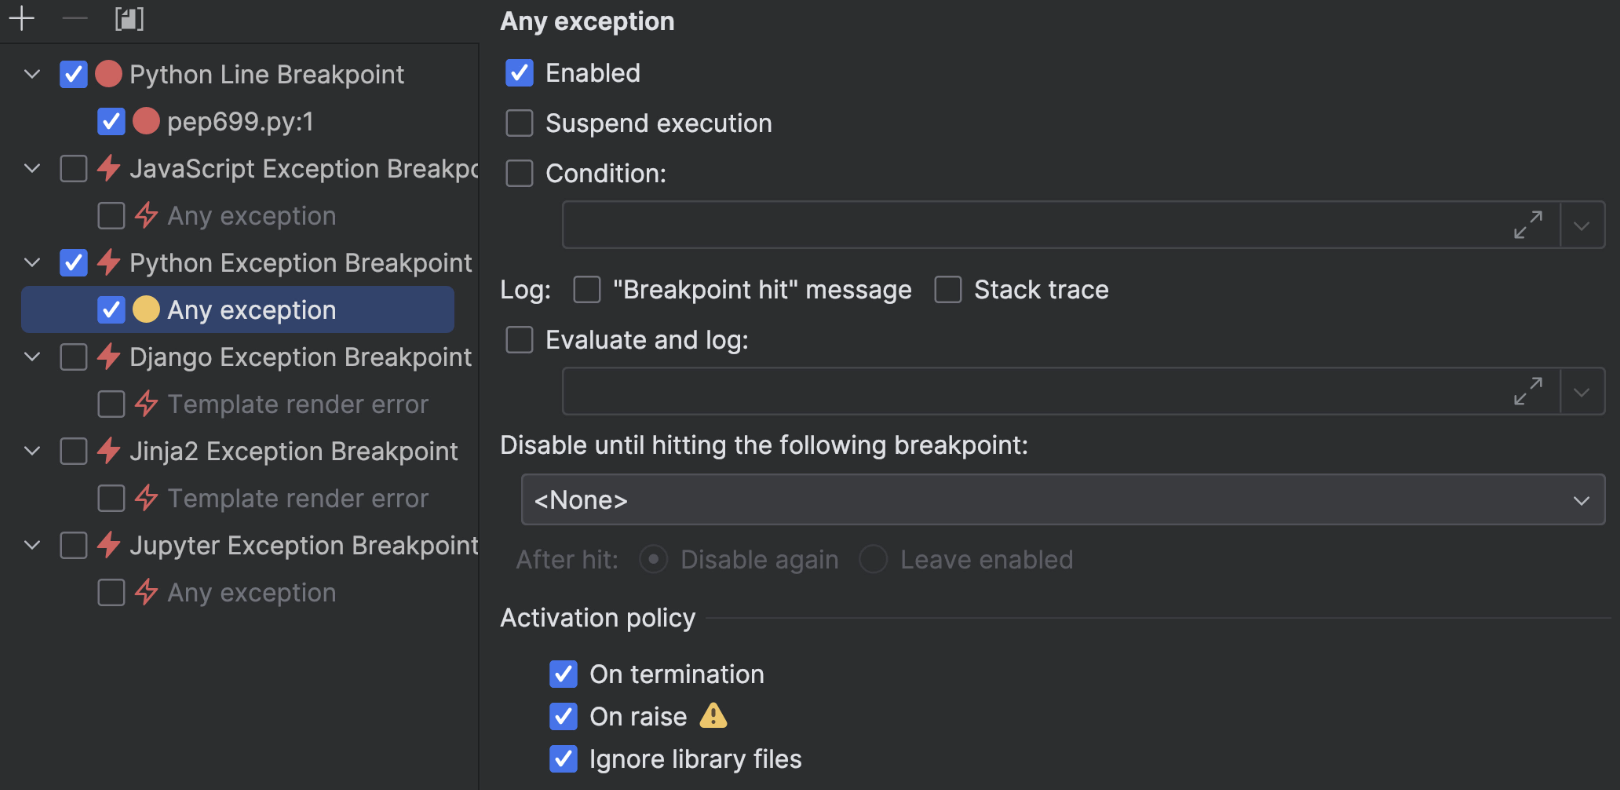The height and width of the screenshot is (790, 1620).
Task: Toggle the Stack trace log checkbox
Action: coord(948,290)
